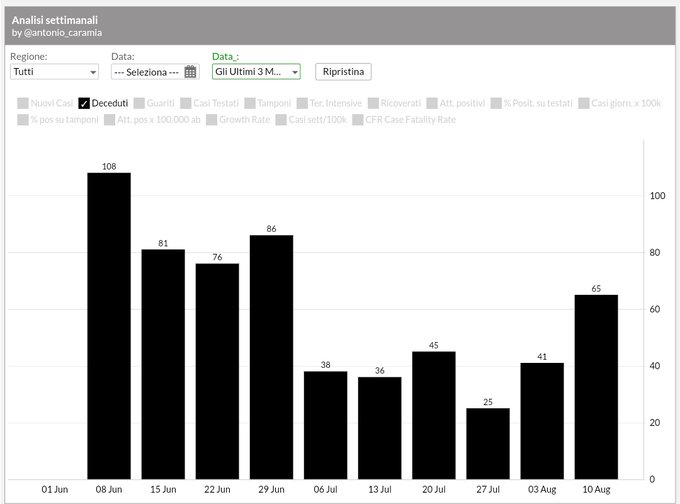
Task: Open the Gli Ultimi 3 M... dropdown
Action: pyautogui.click(x=256, y=72)
